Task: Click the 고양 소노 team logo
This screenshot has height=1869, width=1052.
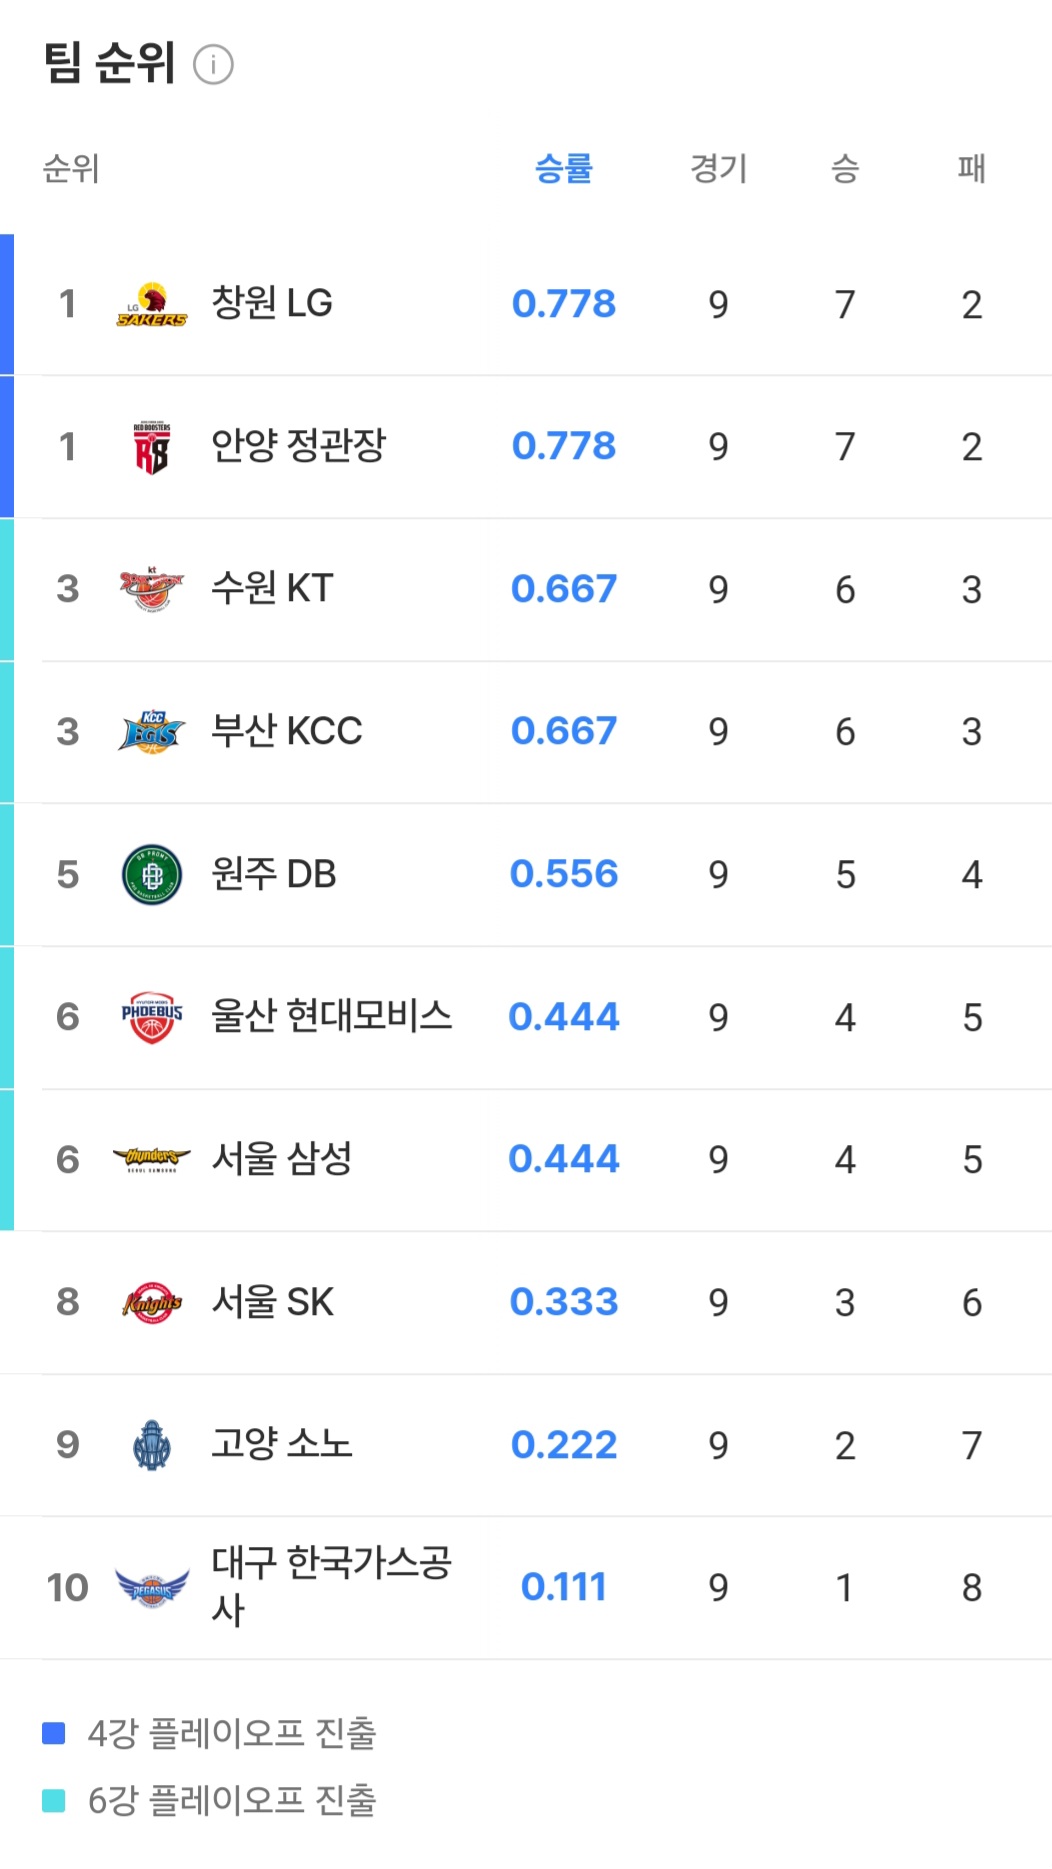Action: point(152,1445)
